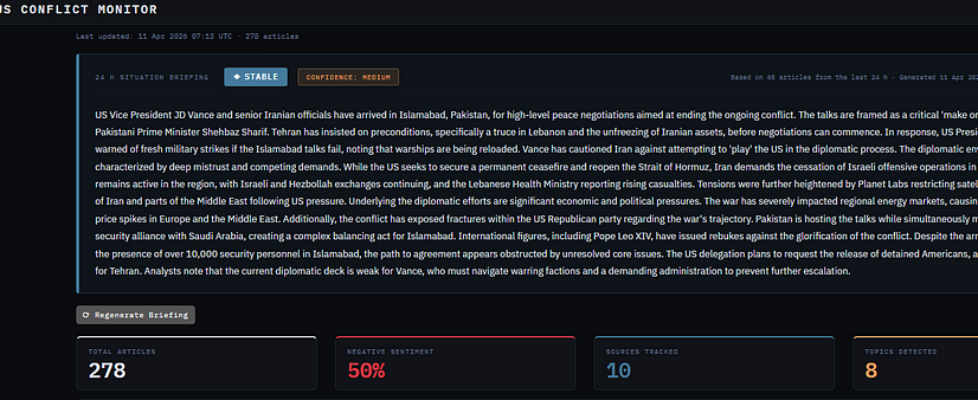This screenshot has height=400, width=978.
Task: Click the STABLE status badge
Action: (256, 77)
